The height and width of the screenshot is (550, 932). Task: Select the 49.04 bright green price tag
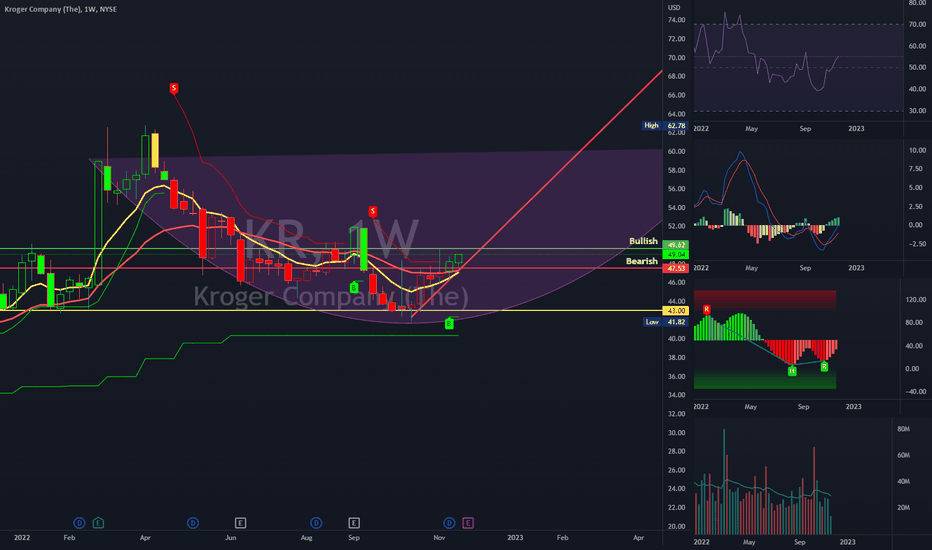click(x=676, y=254)
